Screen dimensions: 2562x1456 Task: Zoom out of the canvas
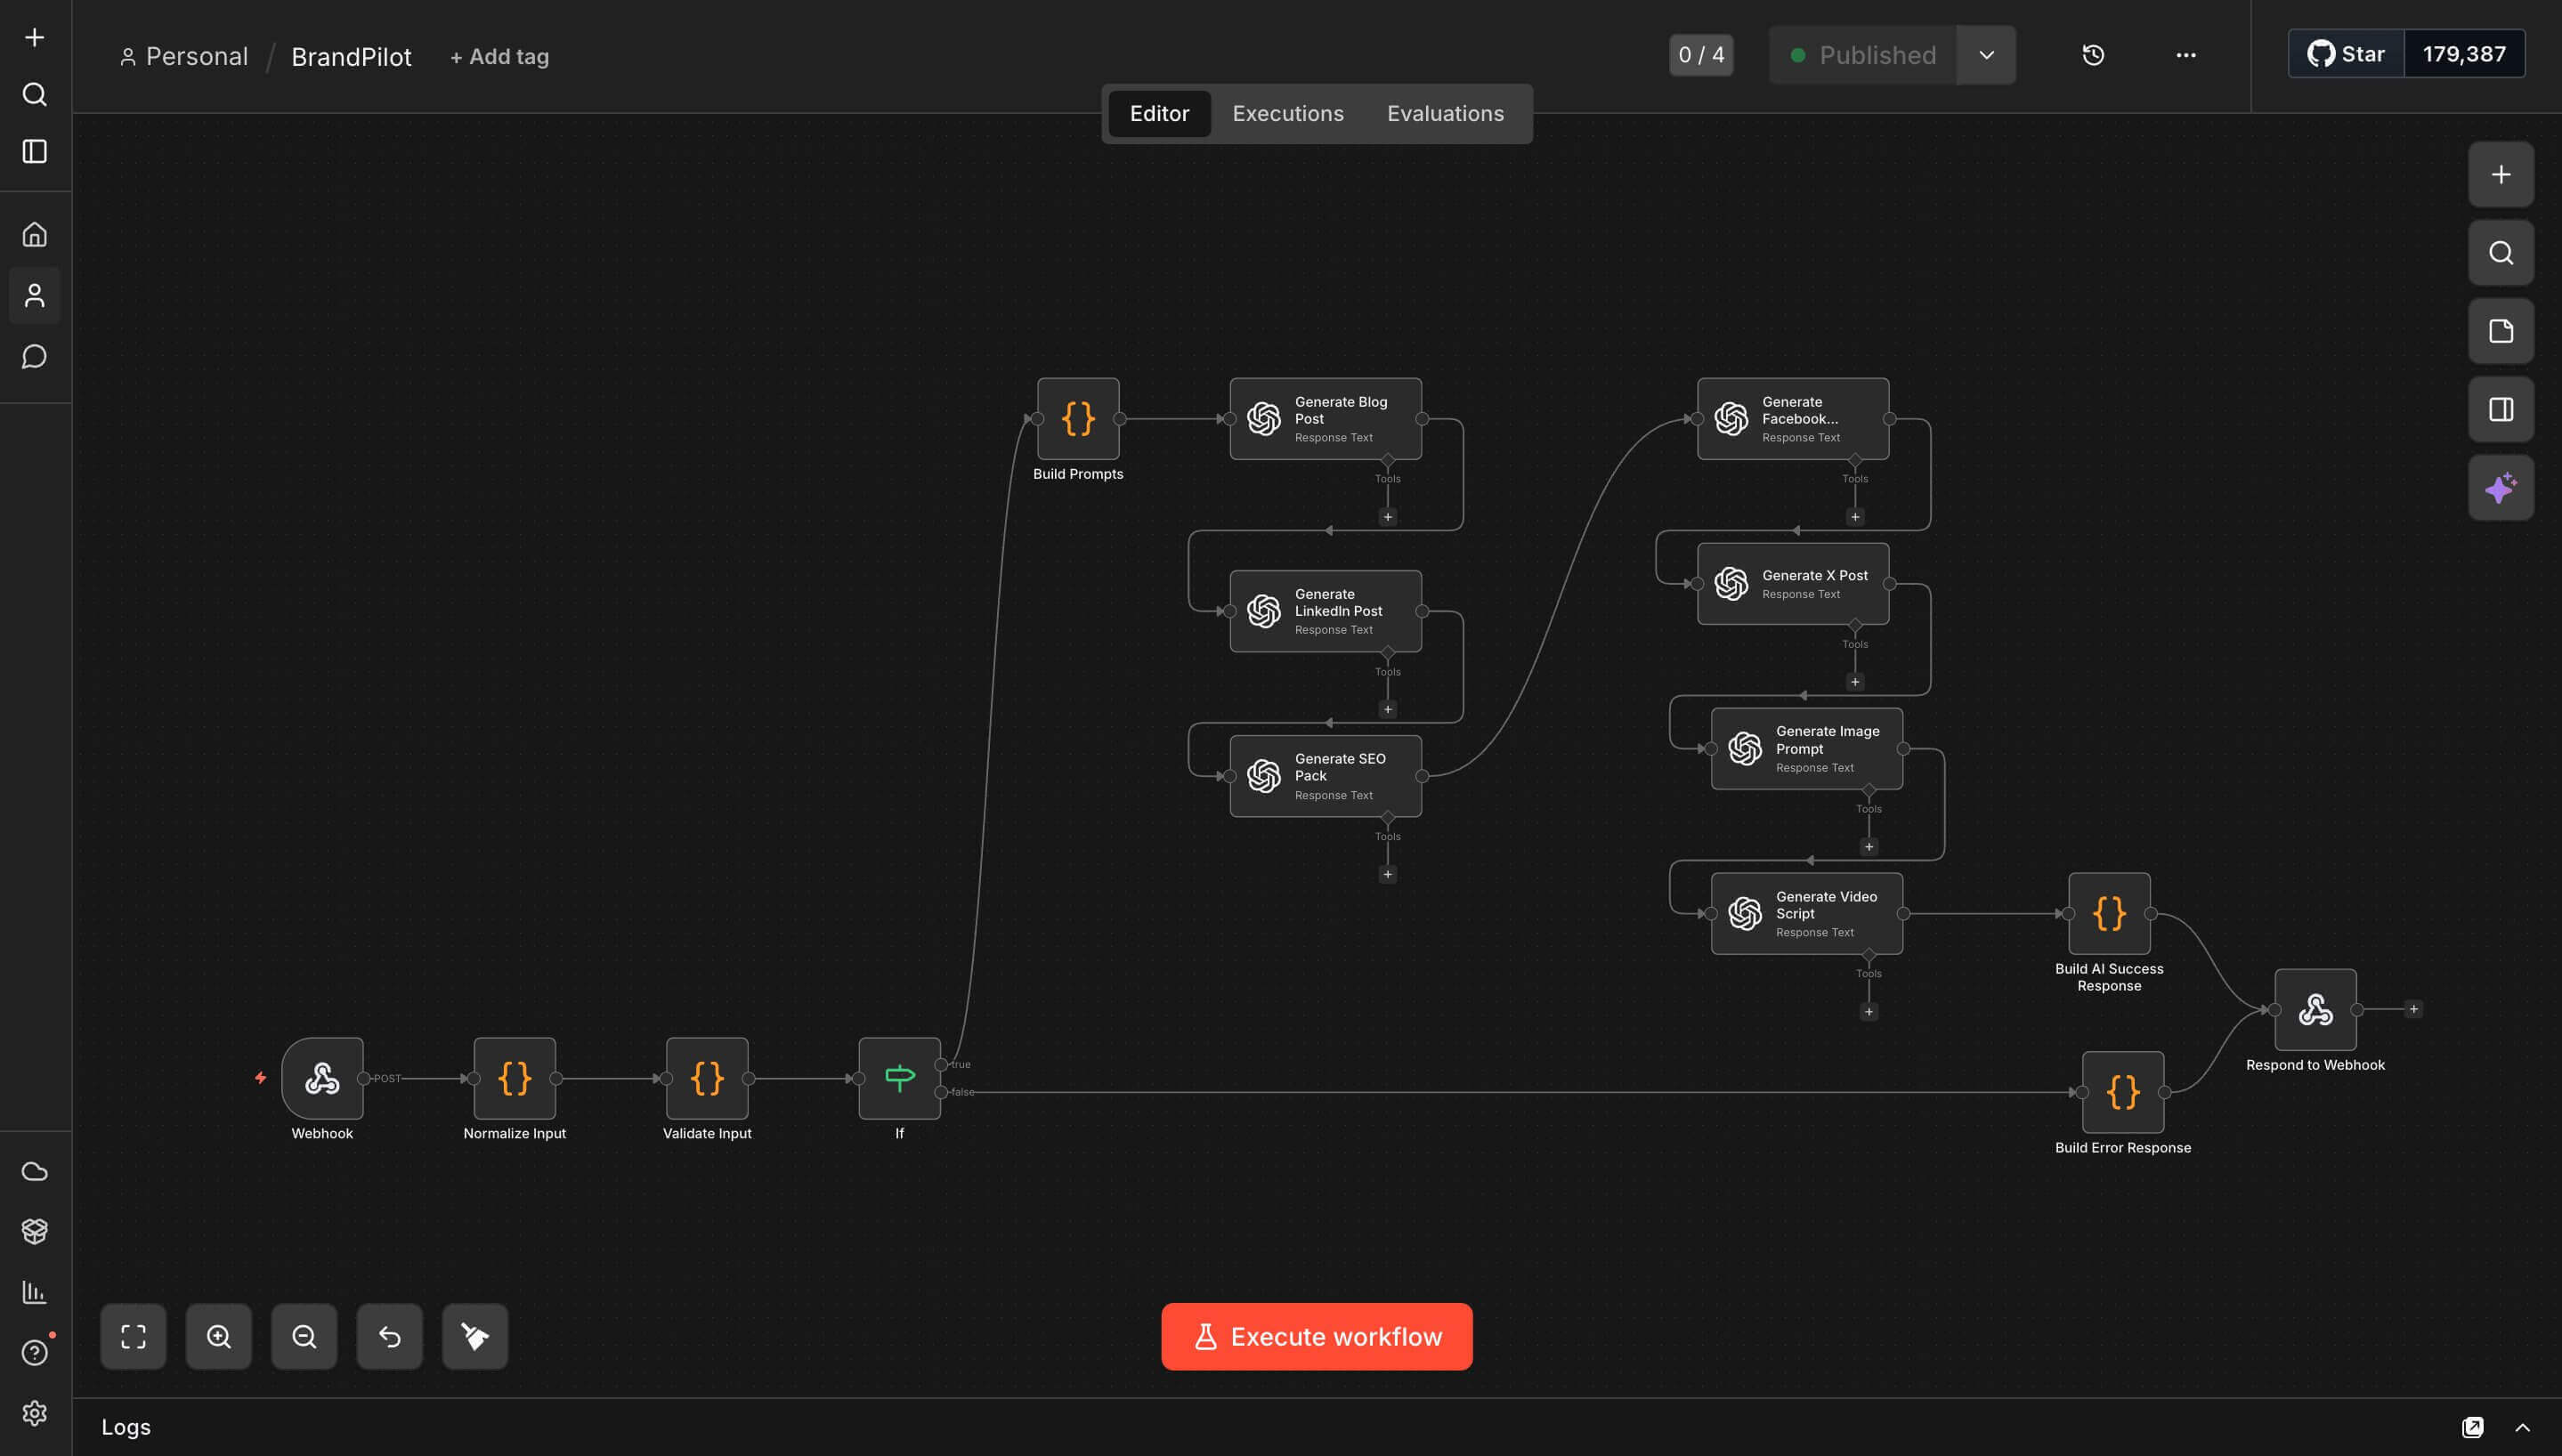click(x=304, y=1336)
